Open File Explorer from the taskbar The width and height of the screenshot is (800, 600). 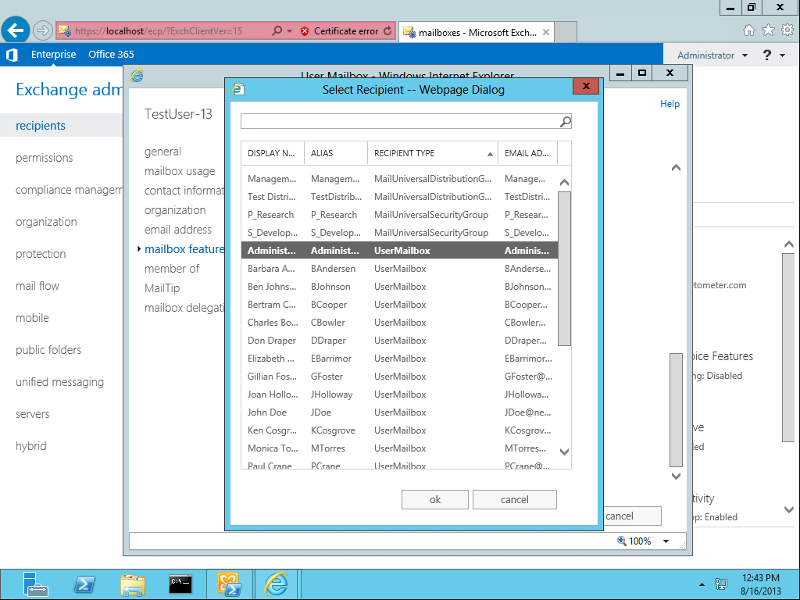(x=133, y=584)
